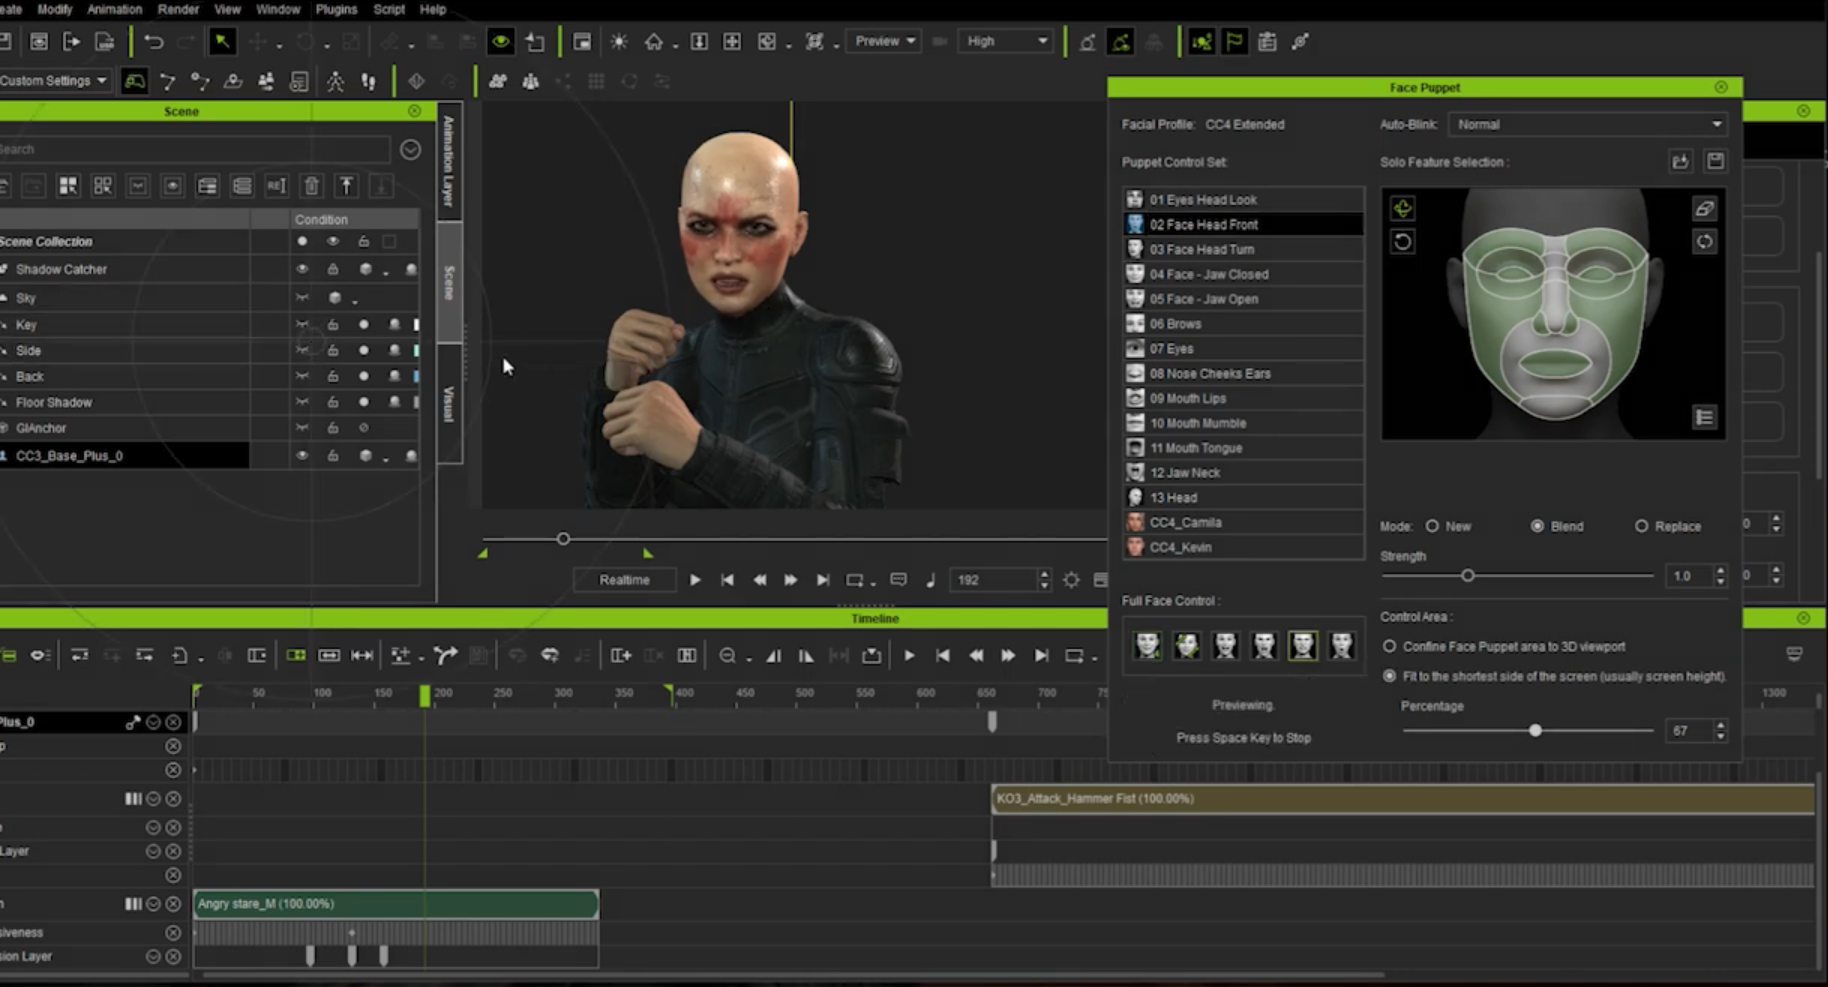Click the key diamond icon in second toolbar
The width and height of the screenshot is (1828, 987).
416,81
